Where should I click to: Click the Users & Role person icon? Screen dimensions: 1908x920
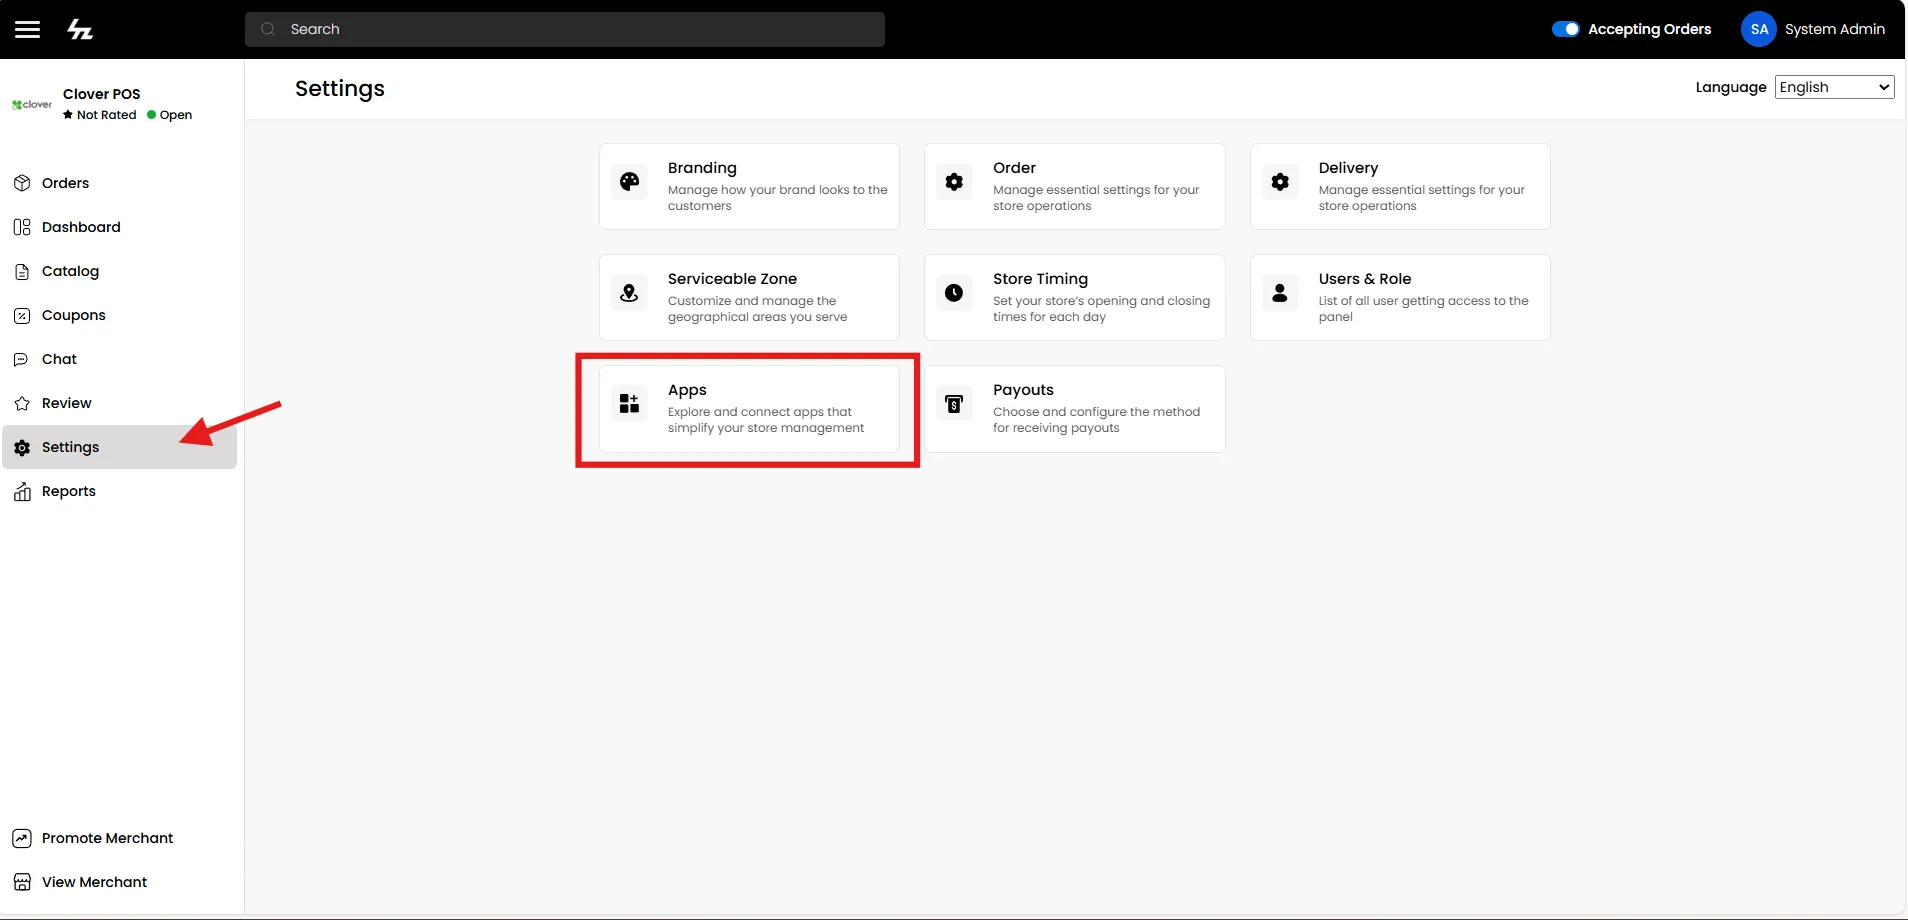click(1280, 293)
